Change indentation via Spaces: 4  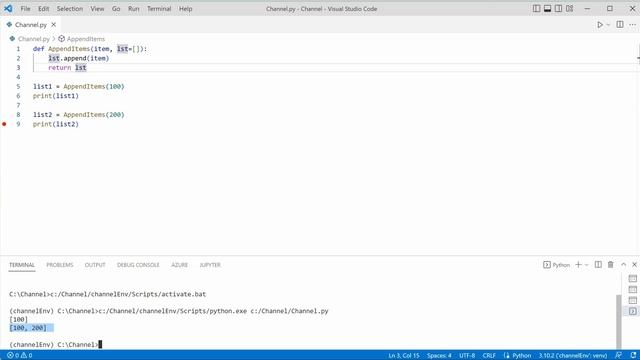click(x=439, y=356)
